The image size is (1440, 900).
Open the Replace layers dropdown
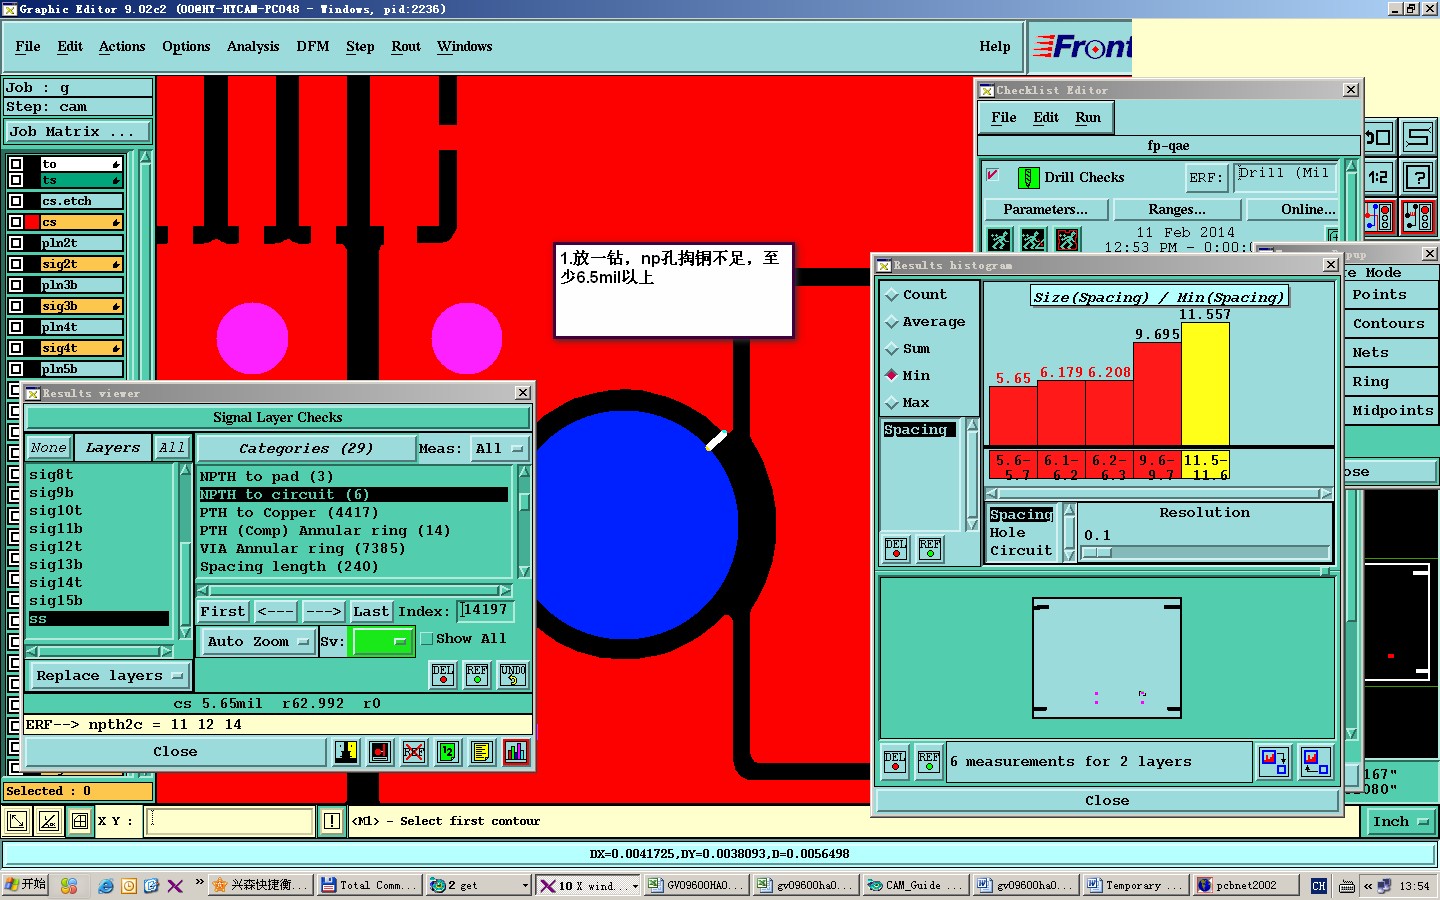click(109, 676)
